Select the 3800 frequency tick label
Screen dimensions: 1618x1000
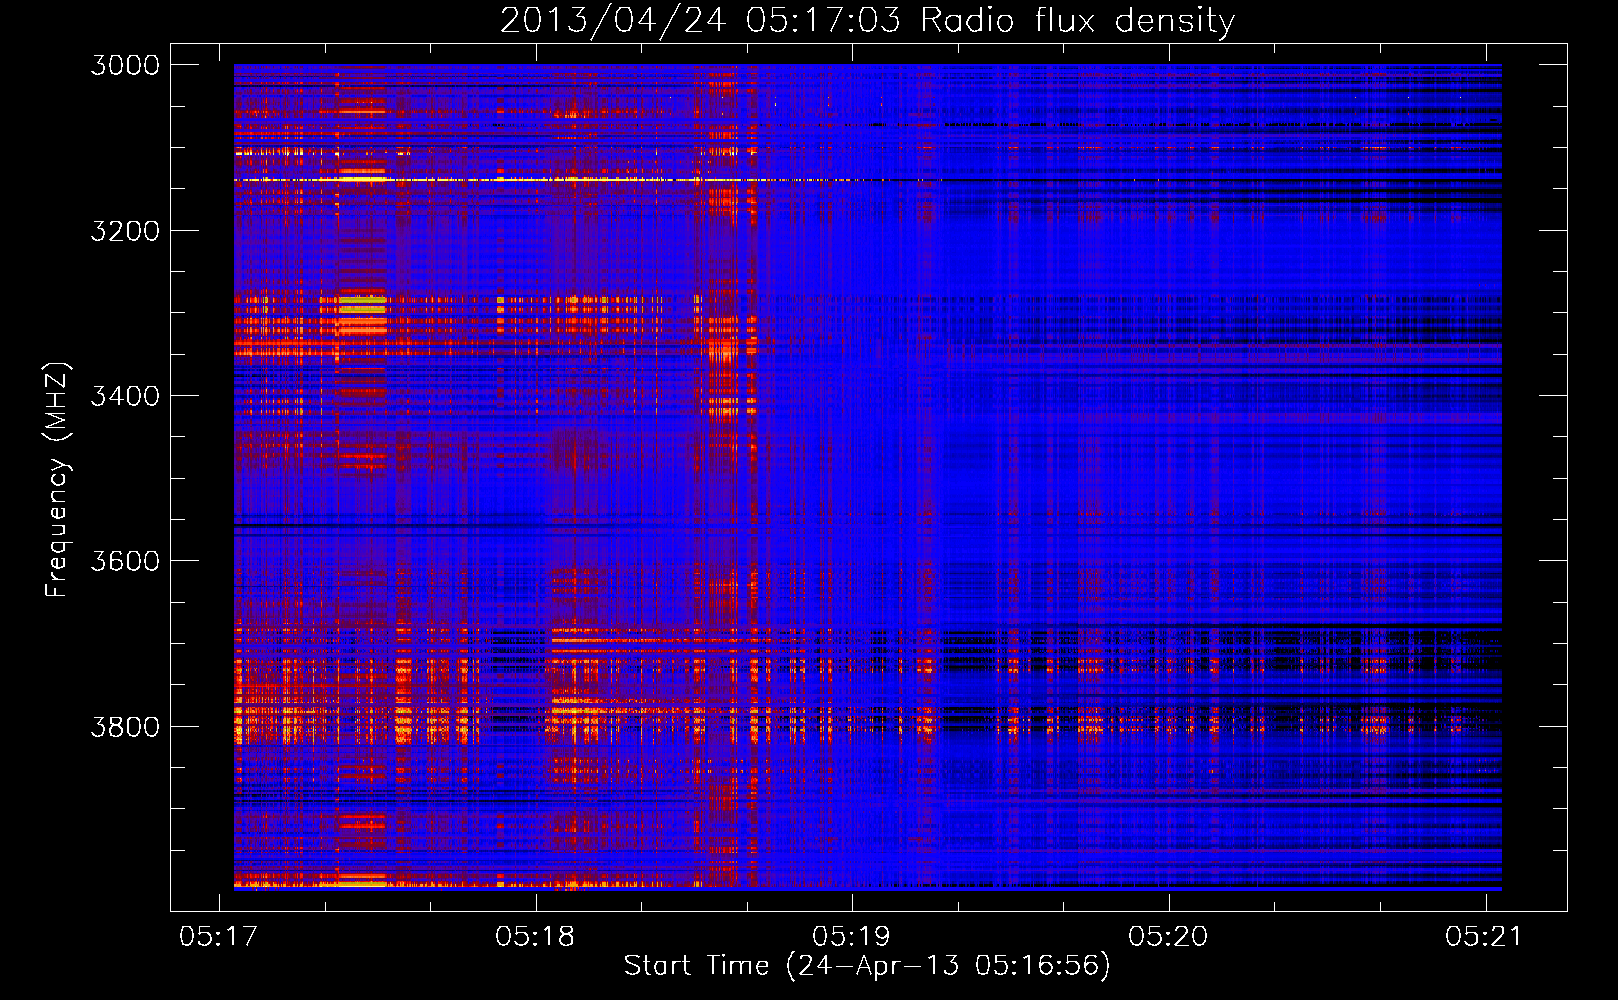125,726
